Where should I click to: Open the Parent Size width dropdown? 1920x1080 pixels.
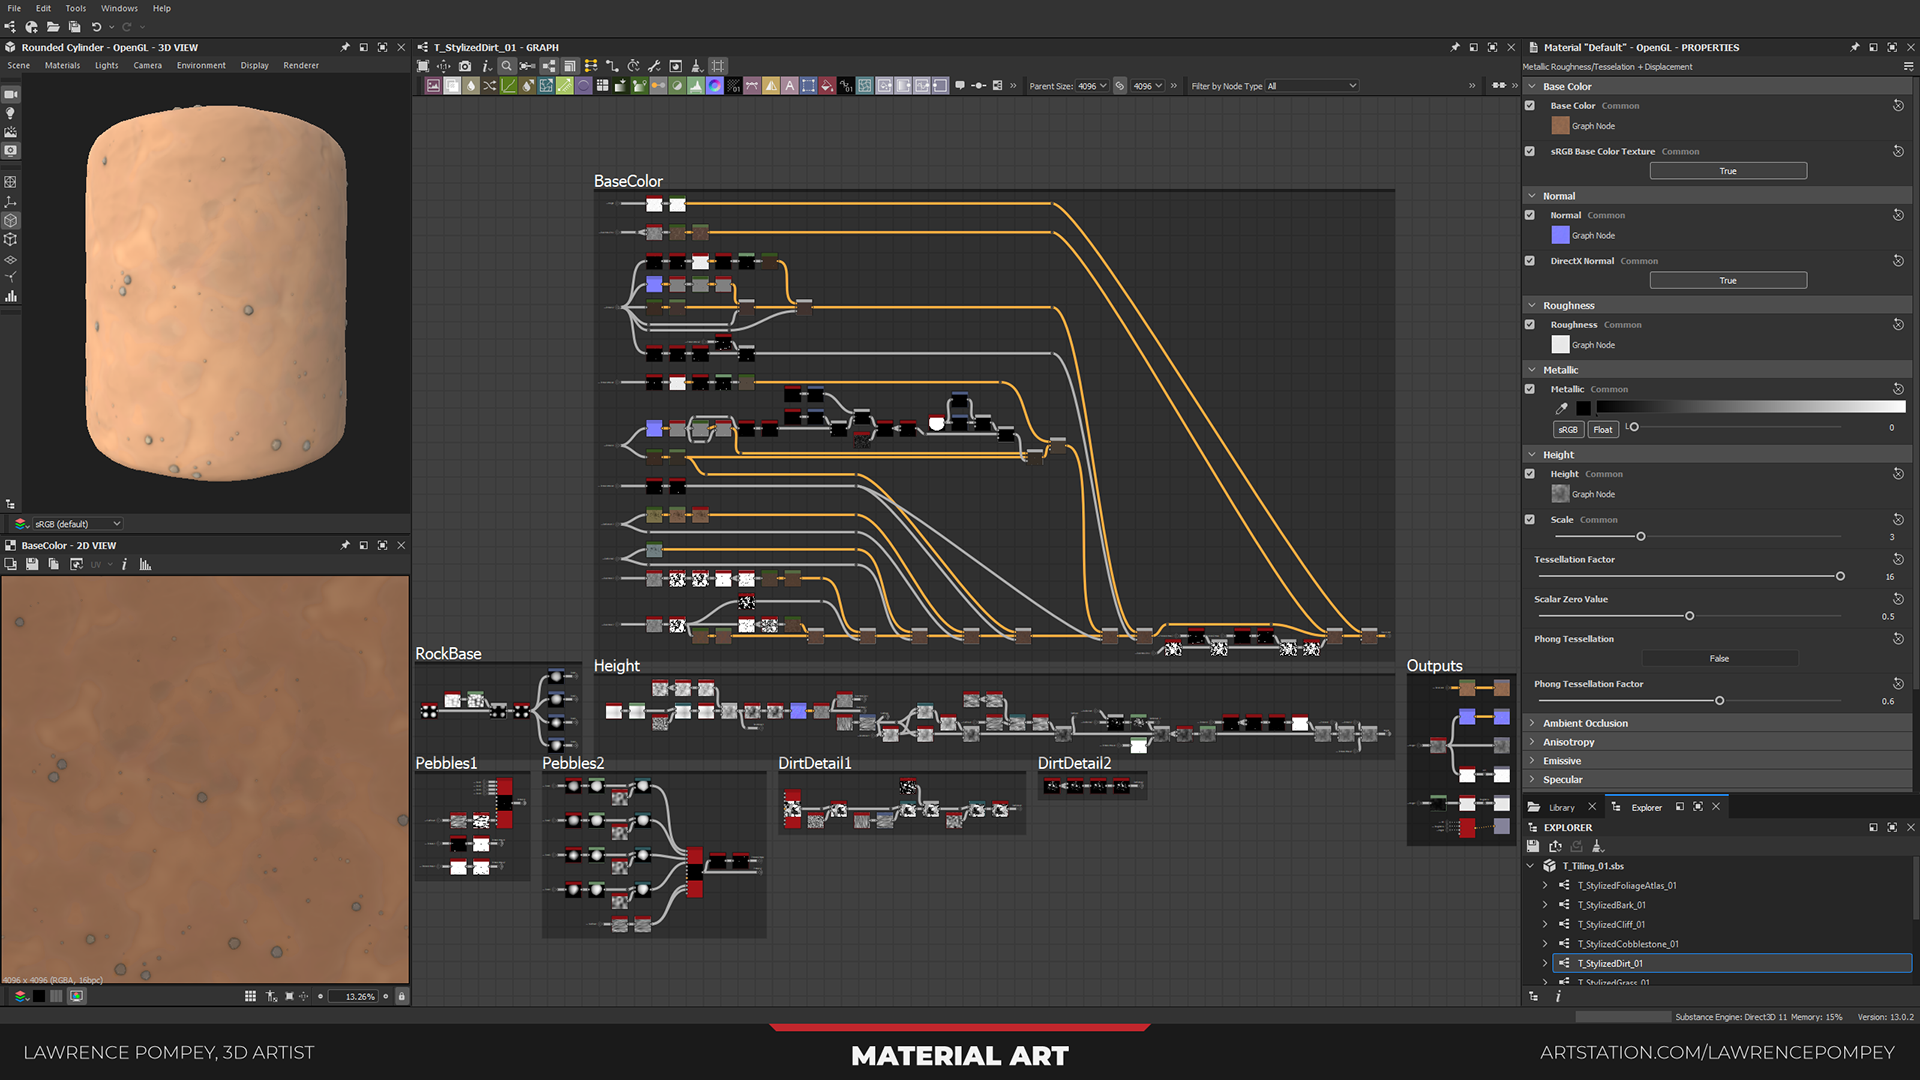click(1093, 86)
